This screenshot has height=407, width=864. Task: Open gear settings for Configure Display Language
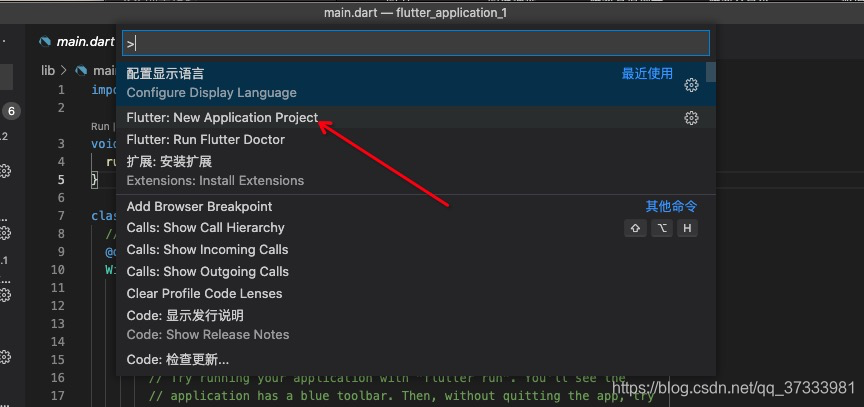pos(691,85)
